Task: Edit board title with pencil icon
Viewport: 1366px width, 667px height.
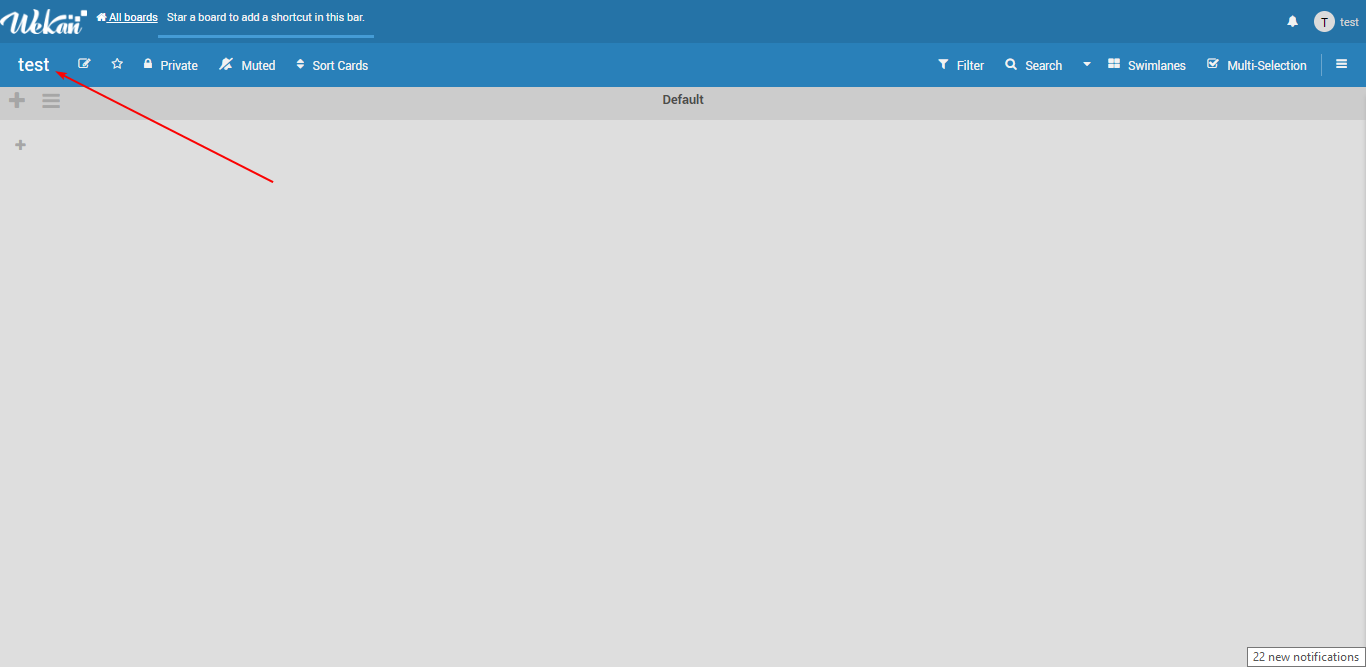Action: pos(84,64)
